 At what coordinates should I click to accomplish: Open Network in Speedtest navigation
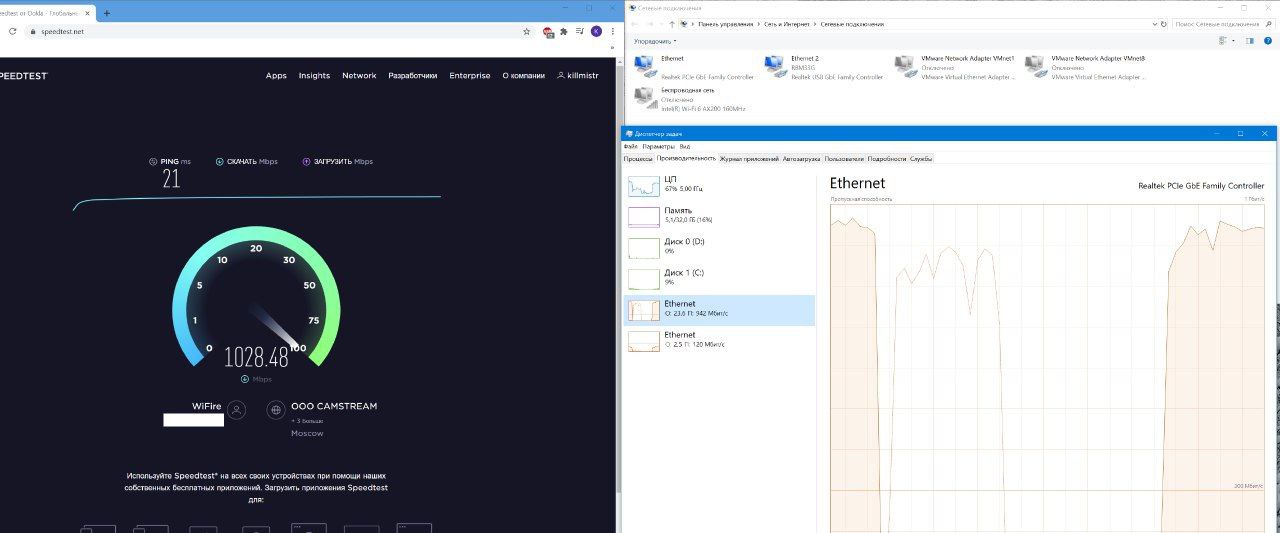pyautogui.click(x=359, y=75)
